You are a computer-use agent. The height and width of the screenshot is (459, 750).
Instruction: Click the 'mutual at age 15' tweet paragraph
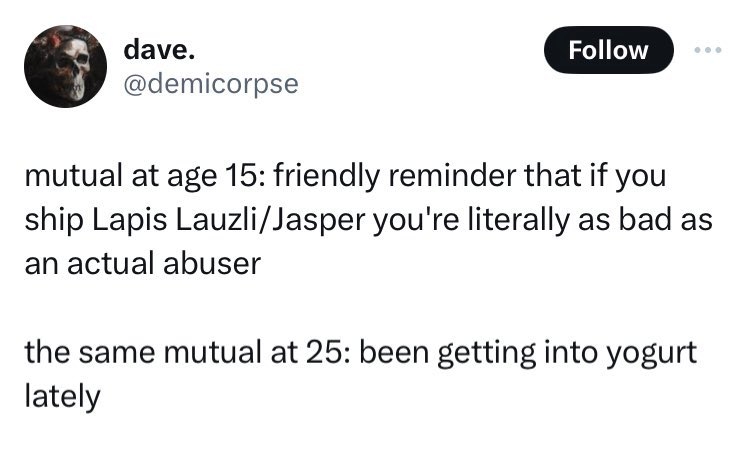point(360,221)
